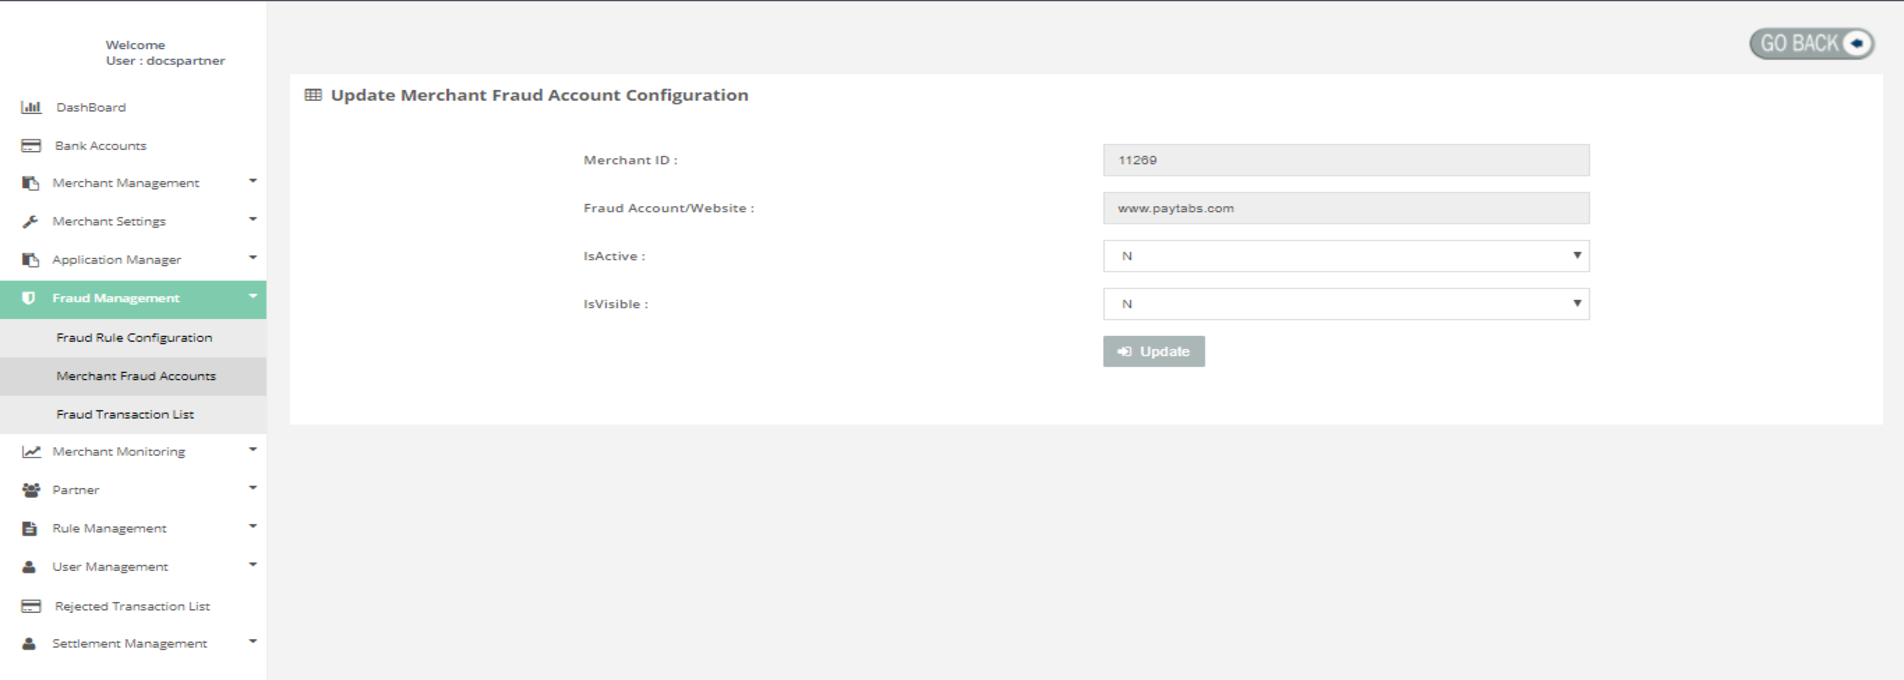This screenshot has height=680, width=1904.
Task: Click the Bank Accounts card icon
Action: click(x=31, y=146)
